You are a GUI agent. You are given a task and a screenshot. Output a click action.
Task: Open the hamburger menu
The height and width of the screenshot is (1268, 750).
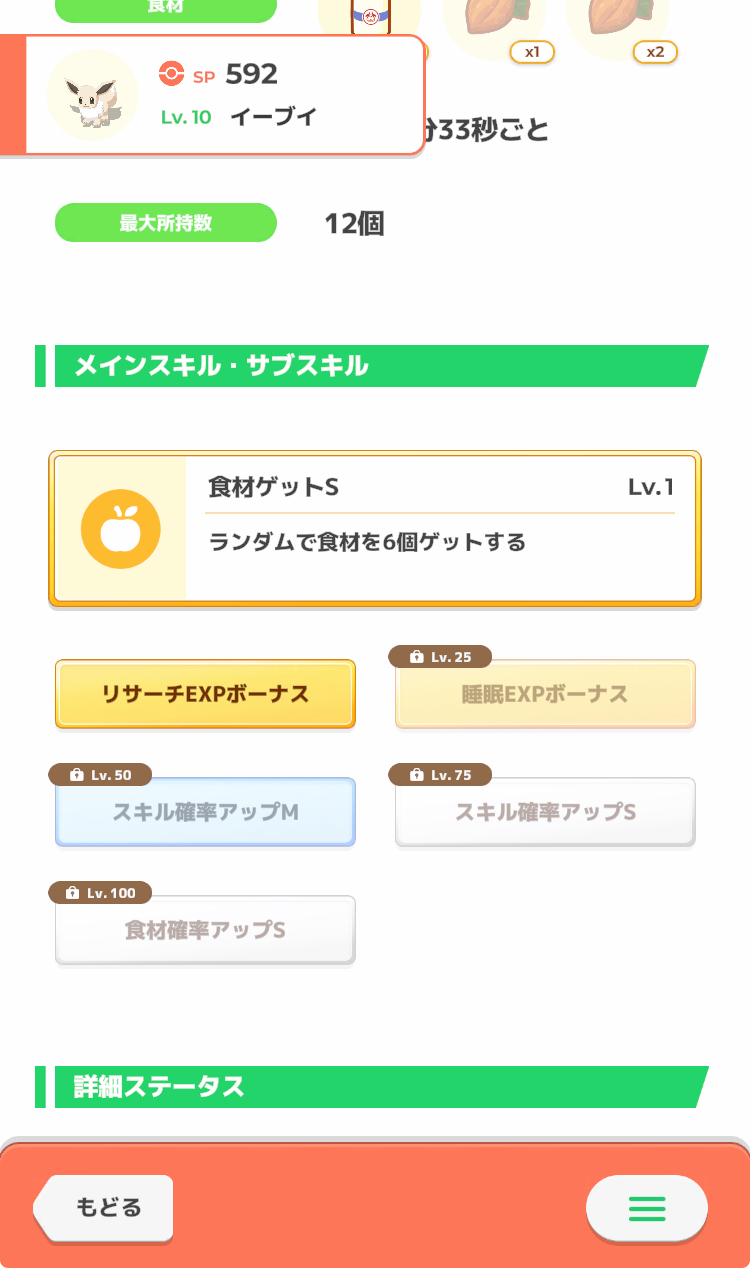click(x=646, y=1208)
